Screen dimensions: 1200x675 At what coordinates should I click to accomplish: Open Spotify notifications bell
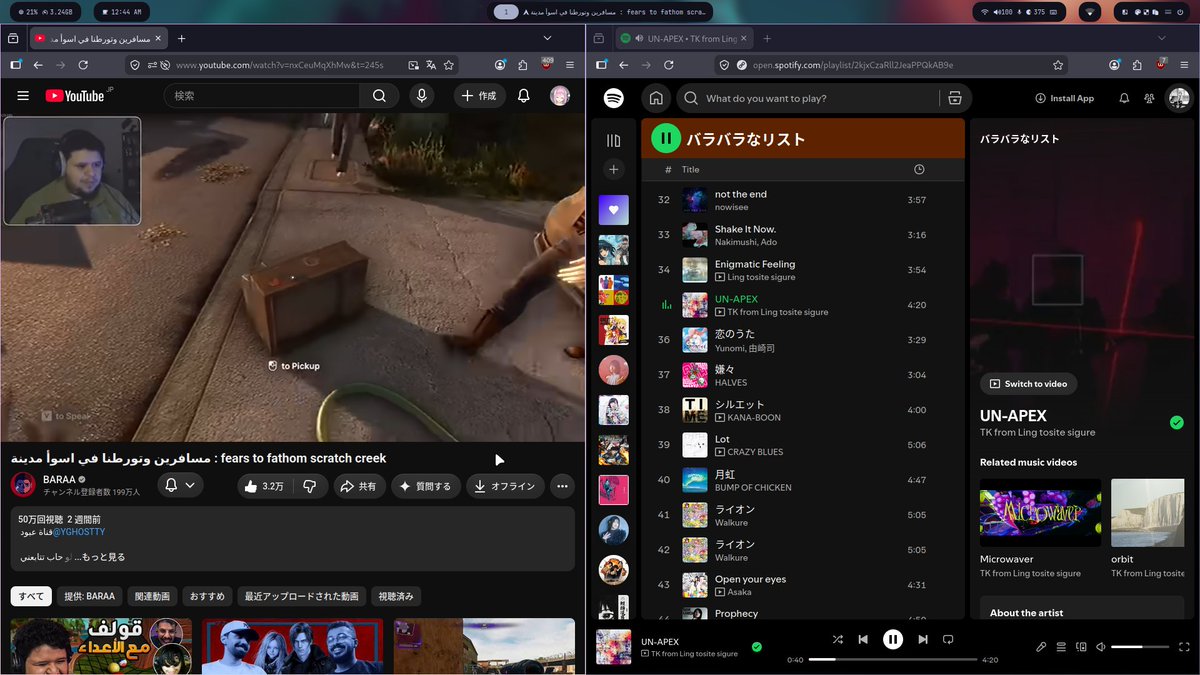pos(1124,98)
